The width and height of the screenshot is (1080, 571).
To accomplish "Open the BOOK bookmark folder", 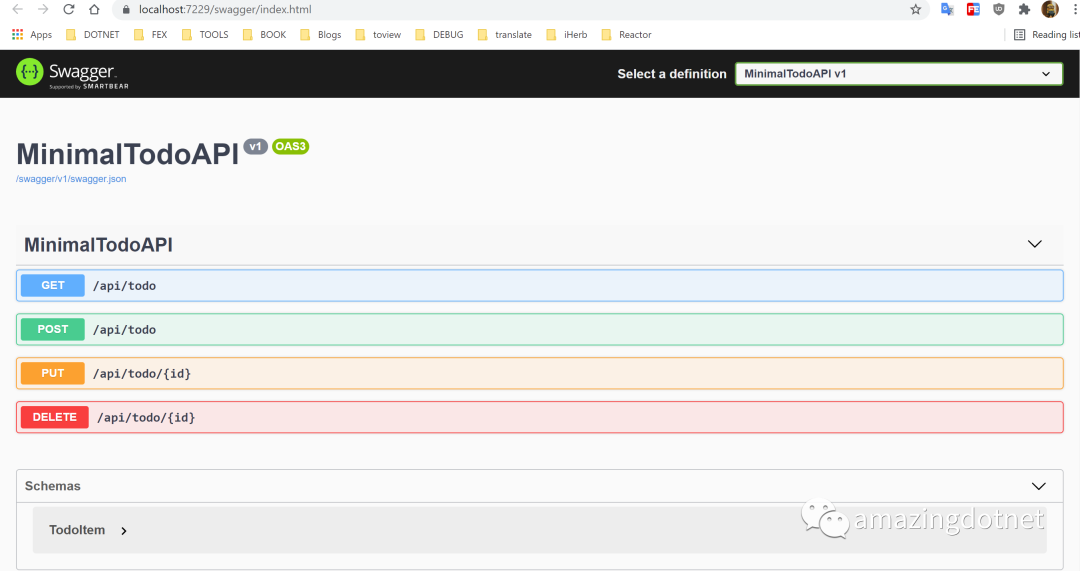I will [x=264, y=34].
